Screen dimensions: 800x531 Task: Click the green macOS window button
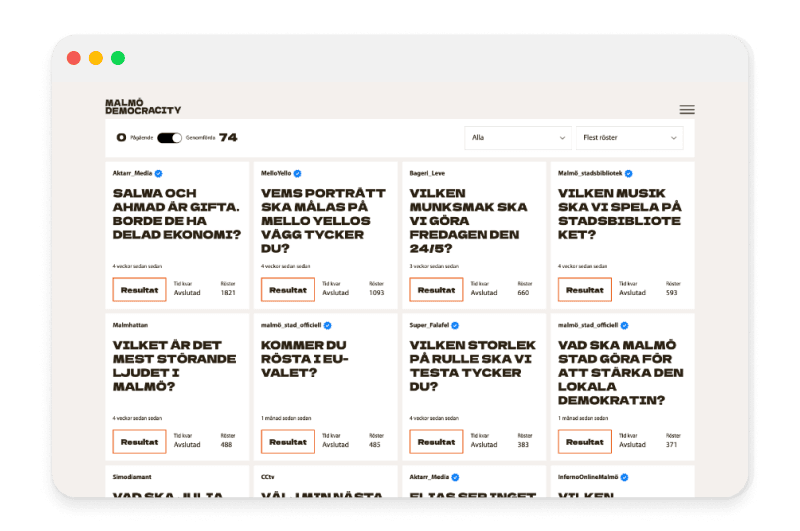tap(118, 58)
